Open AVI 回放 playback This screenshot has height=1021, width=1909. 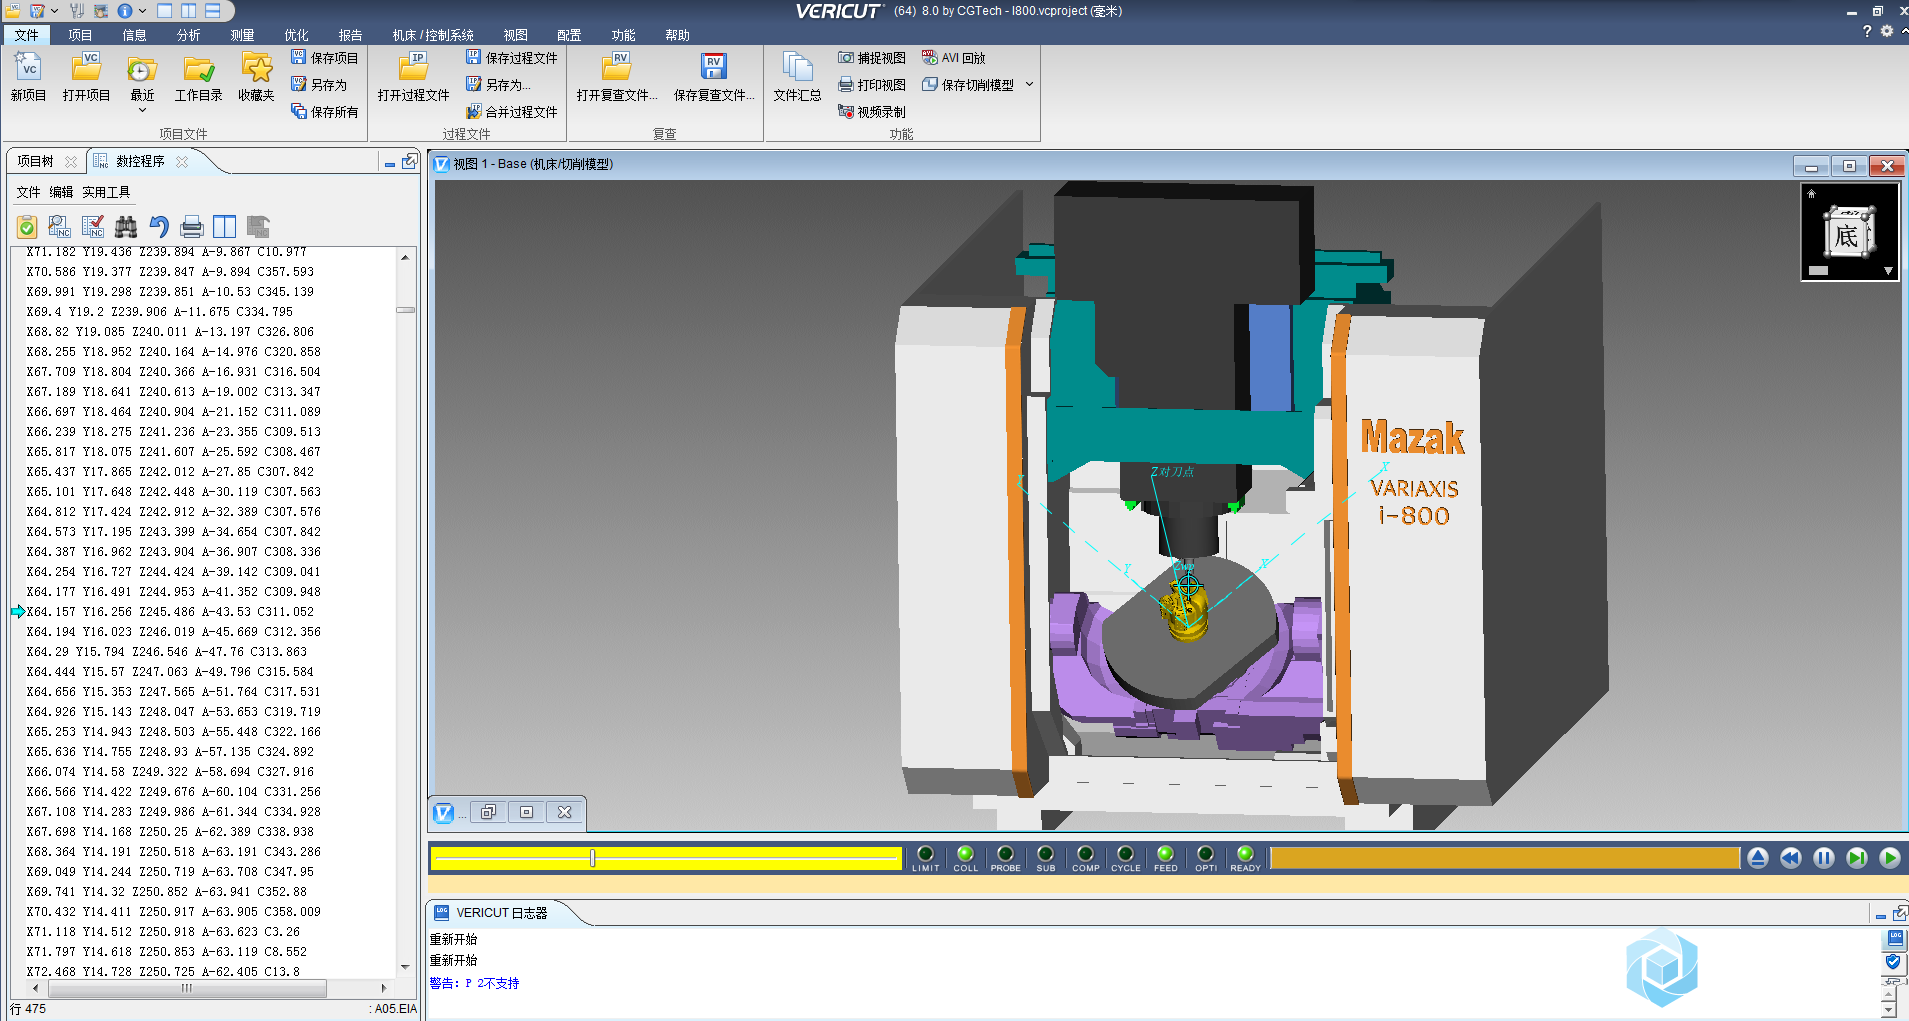click(954, 58)
